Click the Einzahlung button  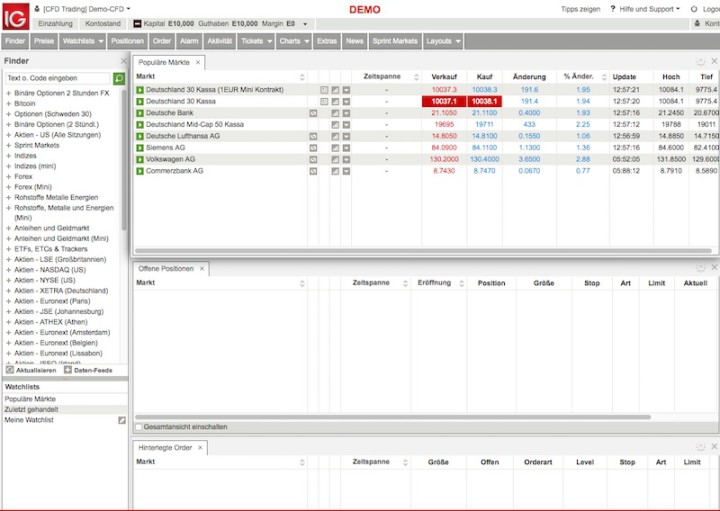pyautogui.click(x=55, y=24)
